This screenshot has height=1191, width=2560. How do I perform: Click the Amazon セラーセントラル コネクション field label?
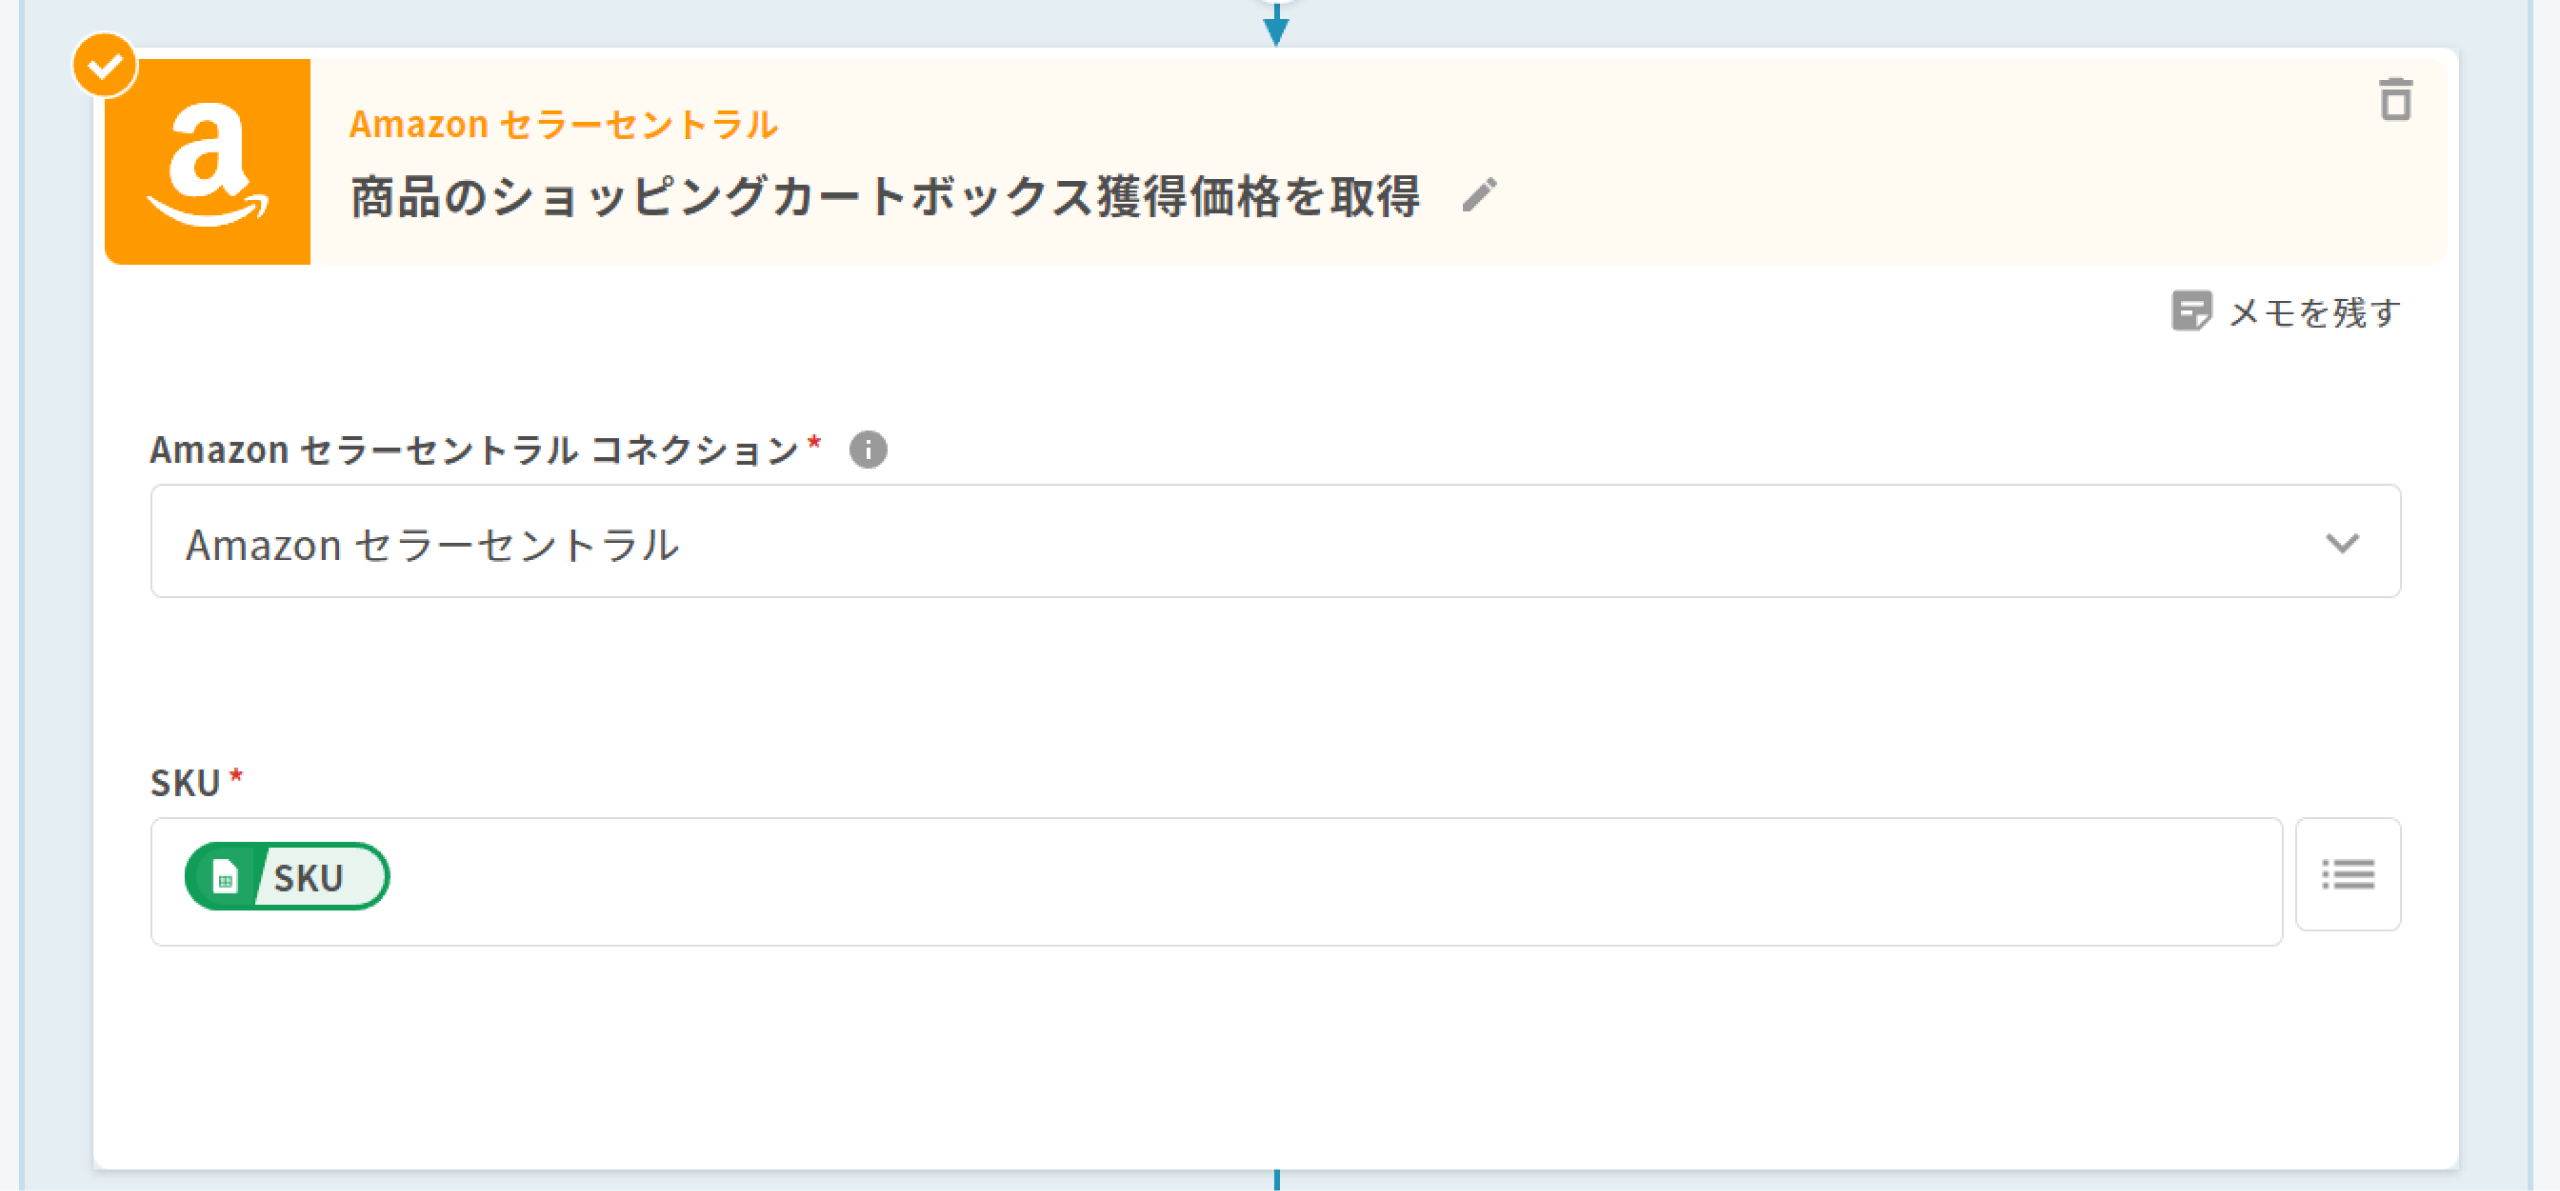(474, 451)
